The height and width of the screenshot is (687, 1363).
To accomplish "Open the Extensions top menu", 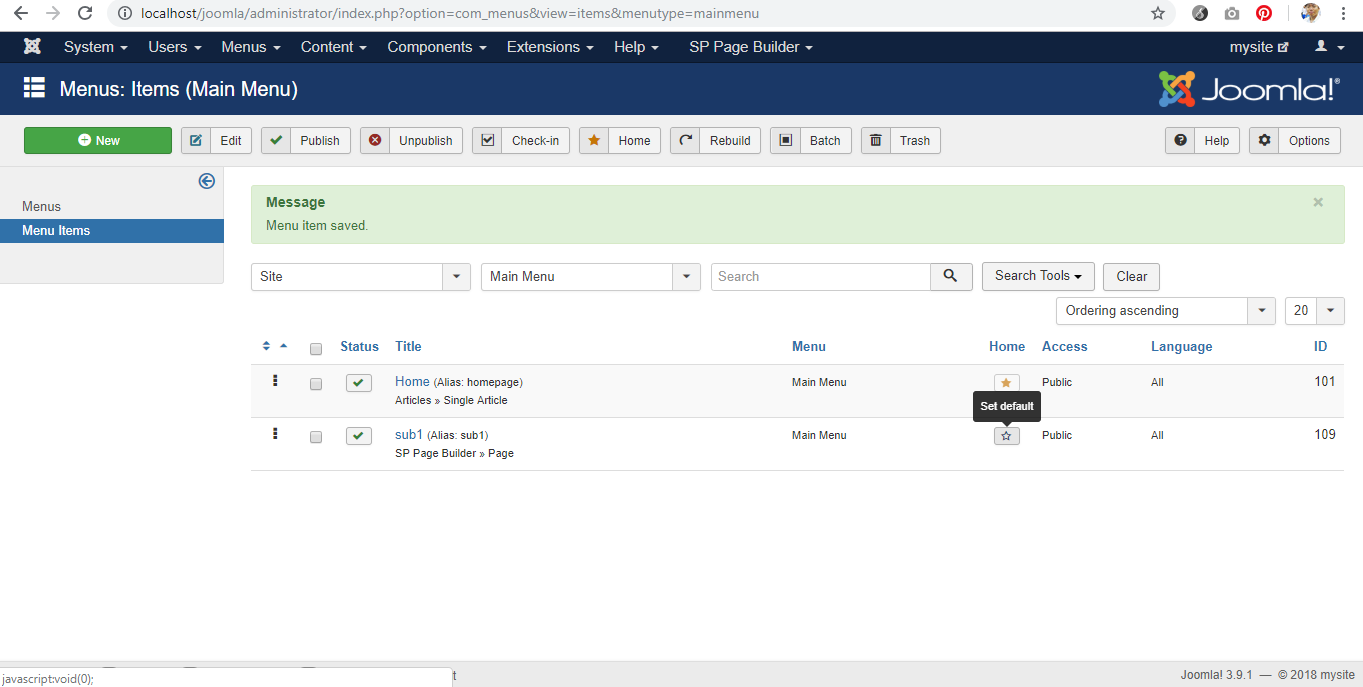I will point(549,47).
